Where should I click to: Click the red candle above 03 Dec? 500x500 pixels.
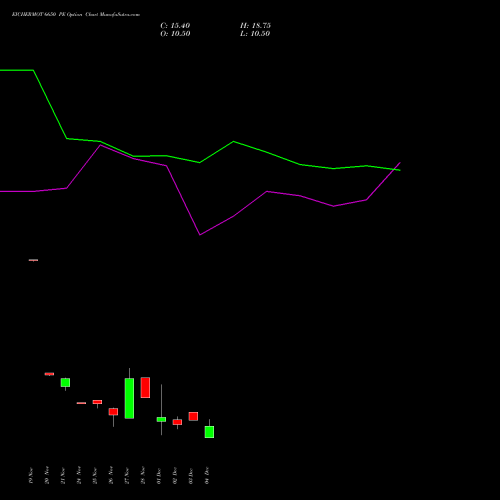(x=193, y=416)
